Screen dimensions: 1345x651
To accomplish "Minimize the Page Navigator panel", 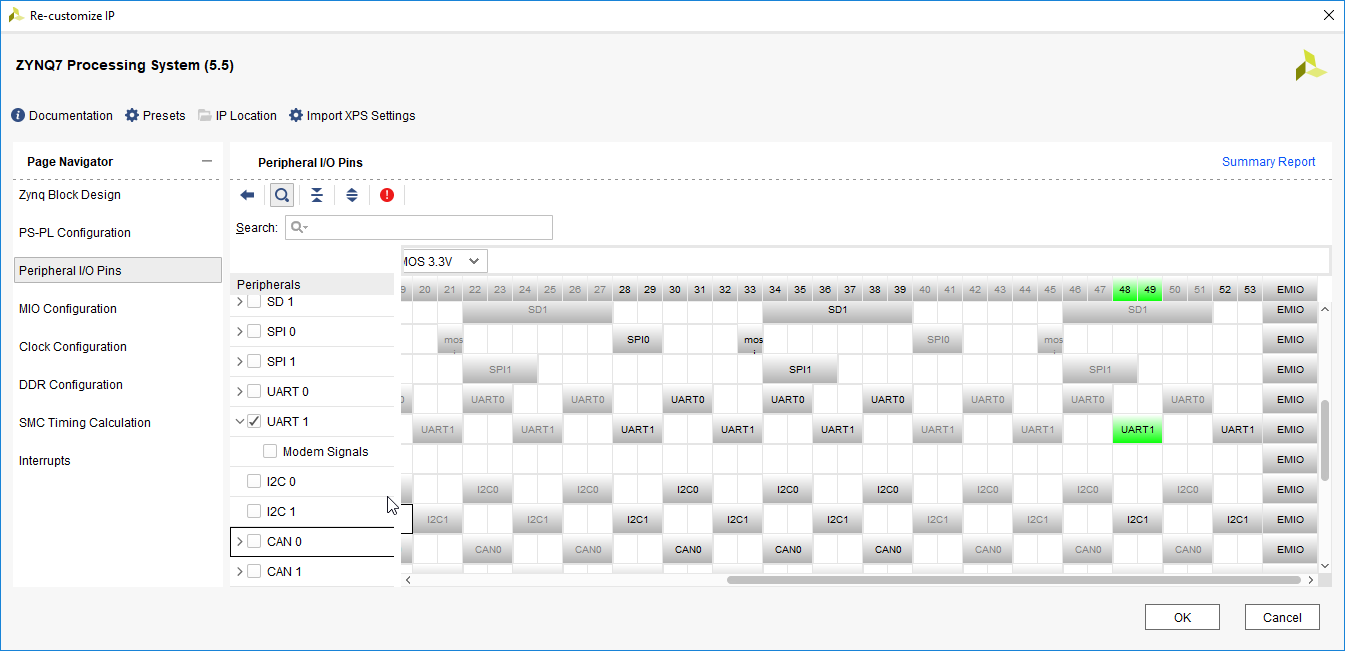I will [x=207, y=161].
